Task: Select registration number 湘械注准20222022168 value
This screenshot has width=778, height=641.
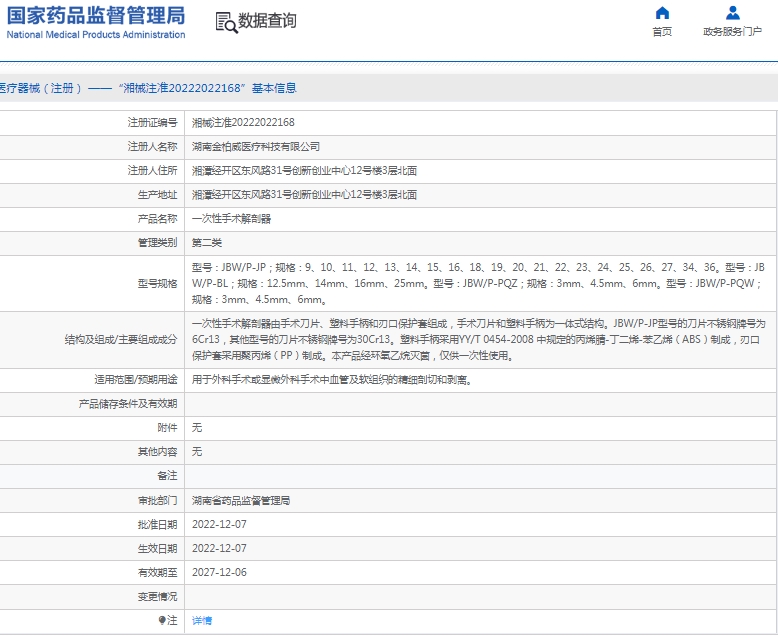Action: (x=243, y=123)
